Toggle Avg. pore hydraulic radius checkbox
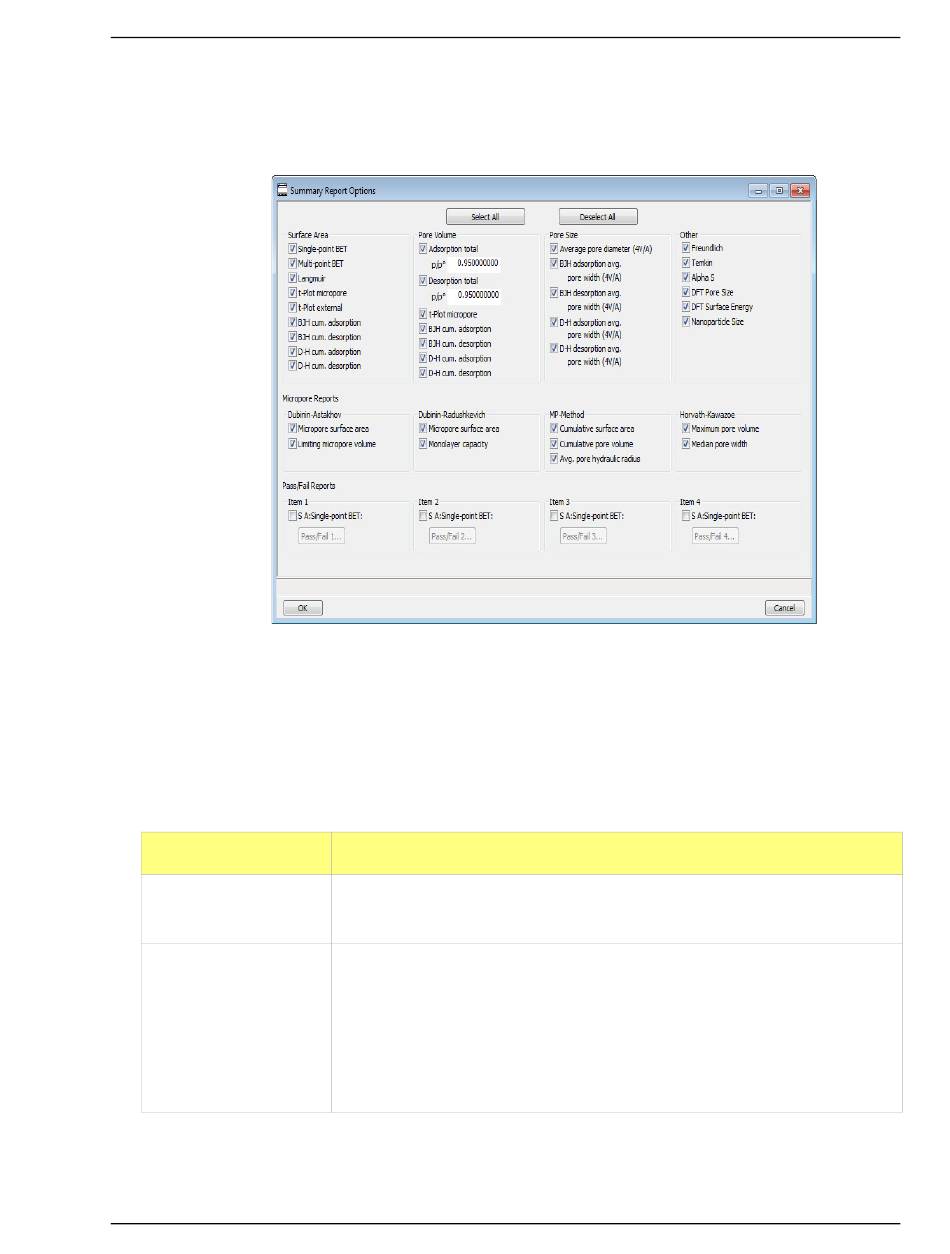This screenshot has width=950, height=1254. [x=554, y=459]
